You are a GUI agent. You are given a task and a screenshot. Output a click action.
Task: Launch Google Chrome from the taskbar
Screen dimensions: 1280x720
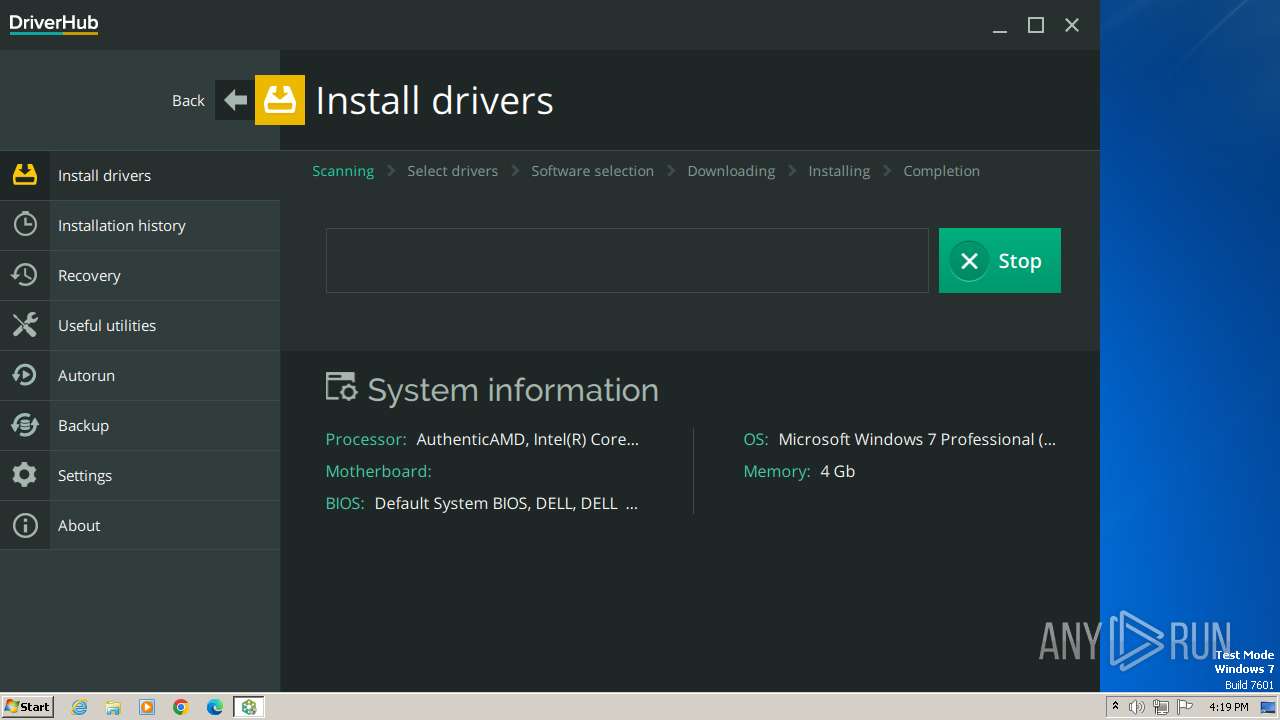point(181,707)
